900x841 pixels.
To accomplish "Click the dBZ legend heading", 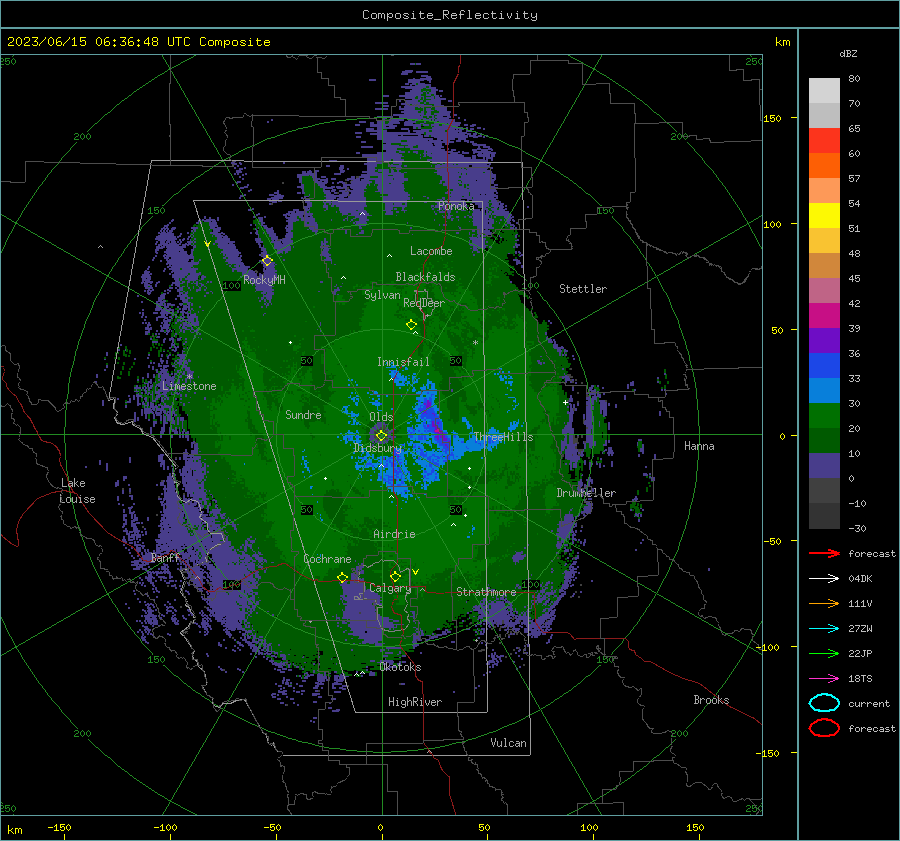I will [x=848, y=53].
